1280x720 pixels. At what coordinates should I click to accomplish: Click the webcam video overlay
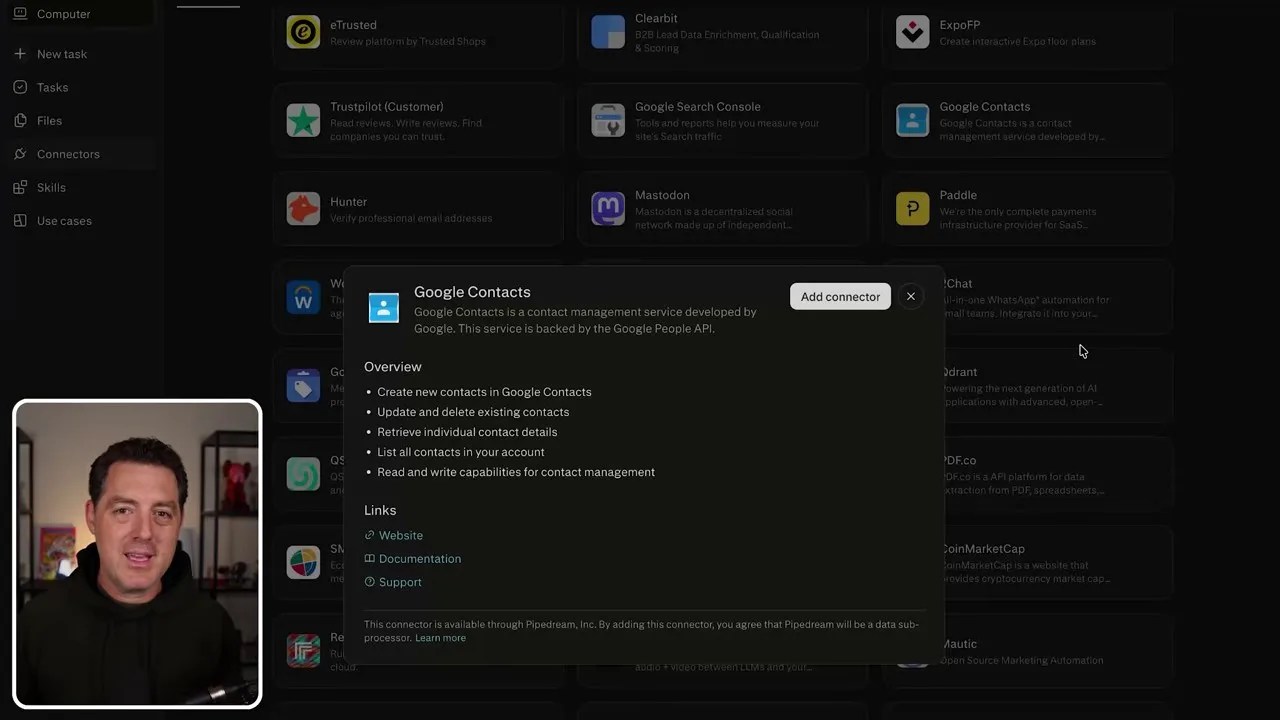tap(137, 554)
